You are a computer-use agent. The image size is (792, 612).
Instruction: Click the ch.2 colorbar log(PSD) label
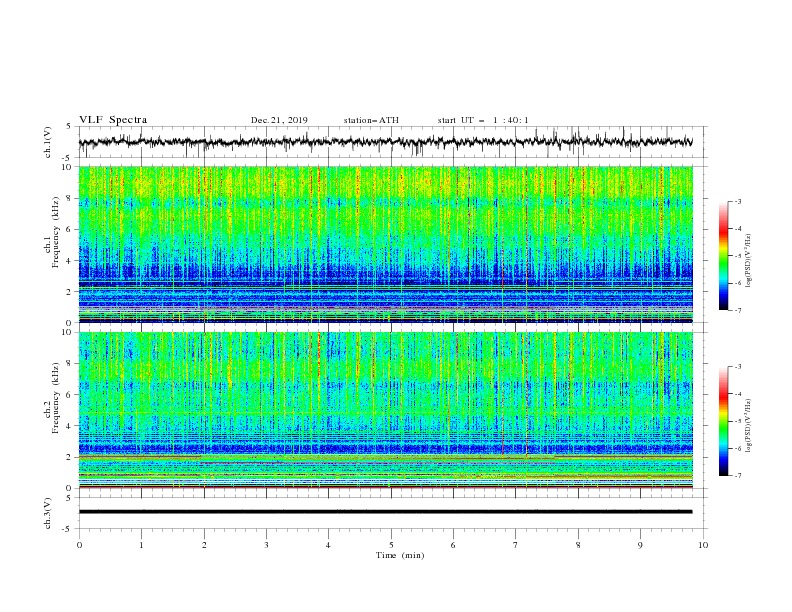click(749, 425)
